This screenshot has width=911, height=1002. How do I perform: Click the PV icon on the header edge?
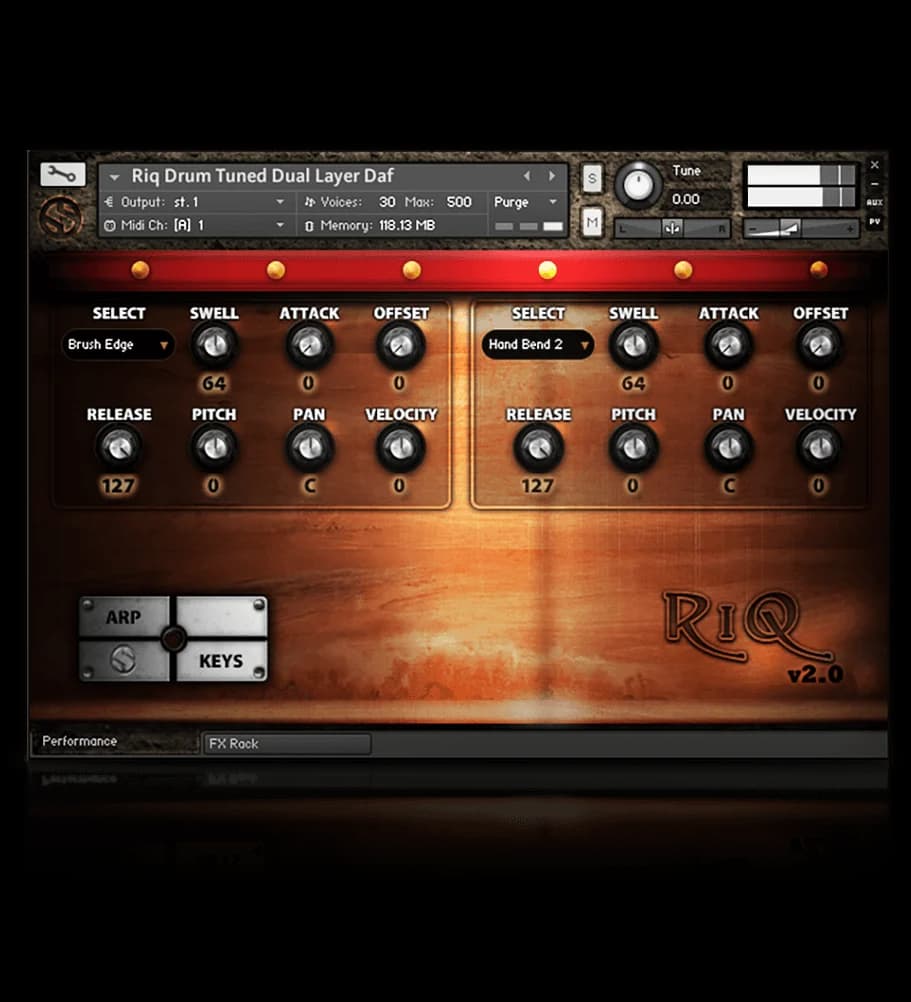click(x=875, y=221)
